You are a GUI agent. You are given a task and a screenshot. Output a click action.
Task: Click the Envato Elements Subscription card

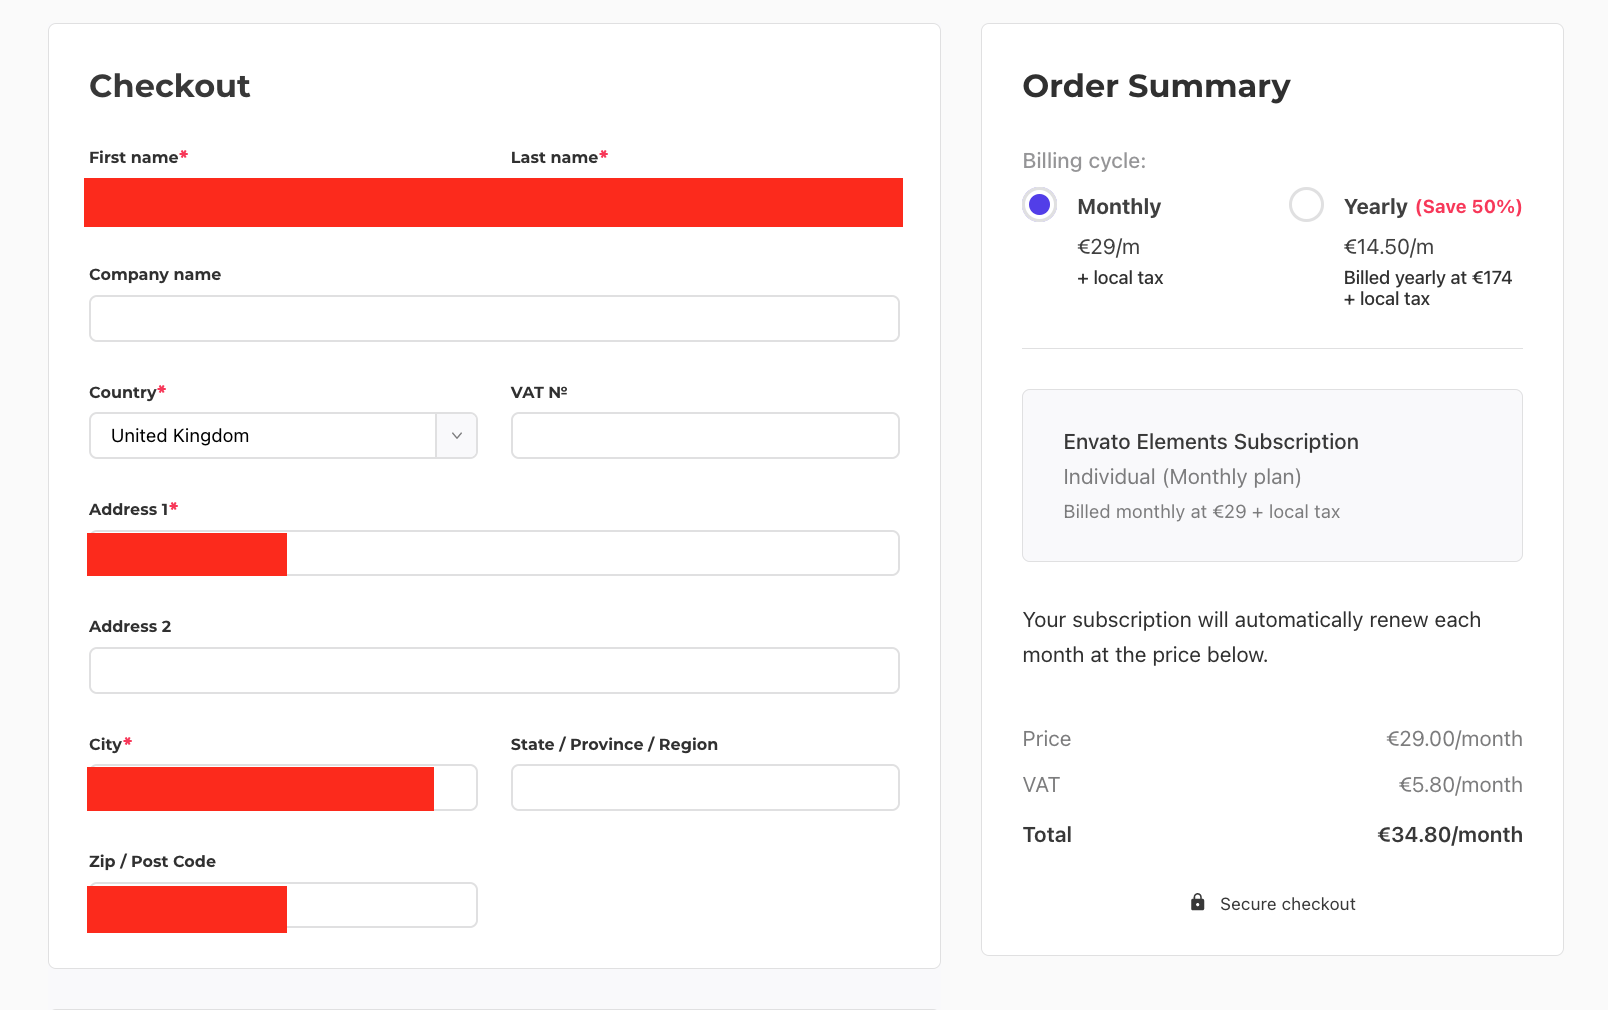[x=1272, y=475]
